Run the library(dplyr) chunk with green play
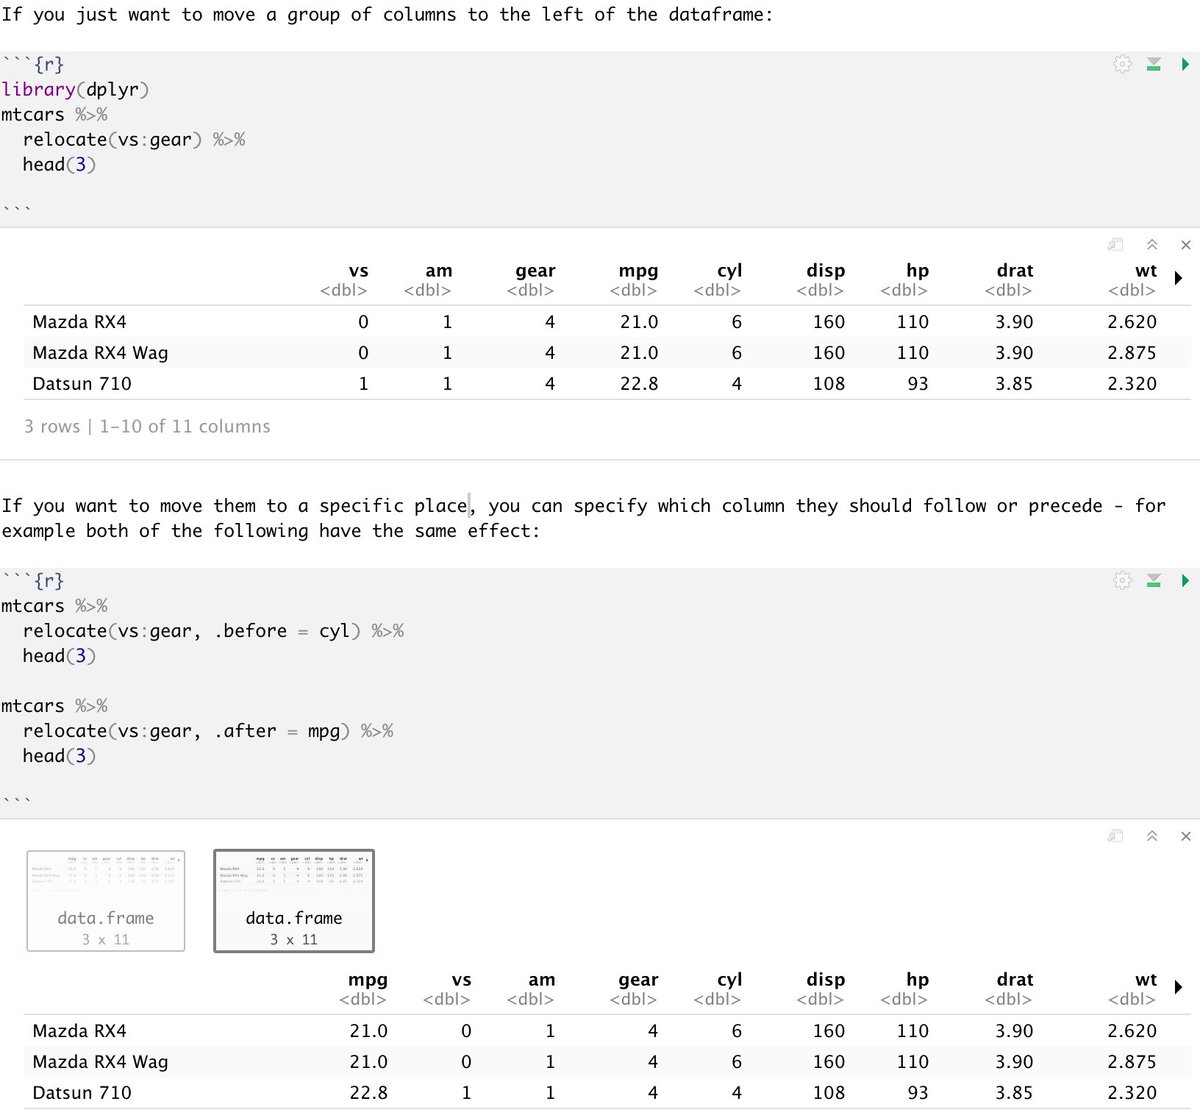Viewport: 1200px width, 1118px height. click(x=1186, y=64)
